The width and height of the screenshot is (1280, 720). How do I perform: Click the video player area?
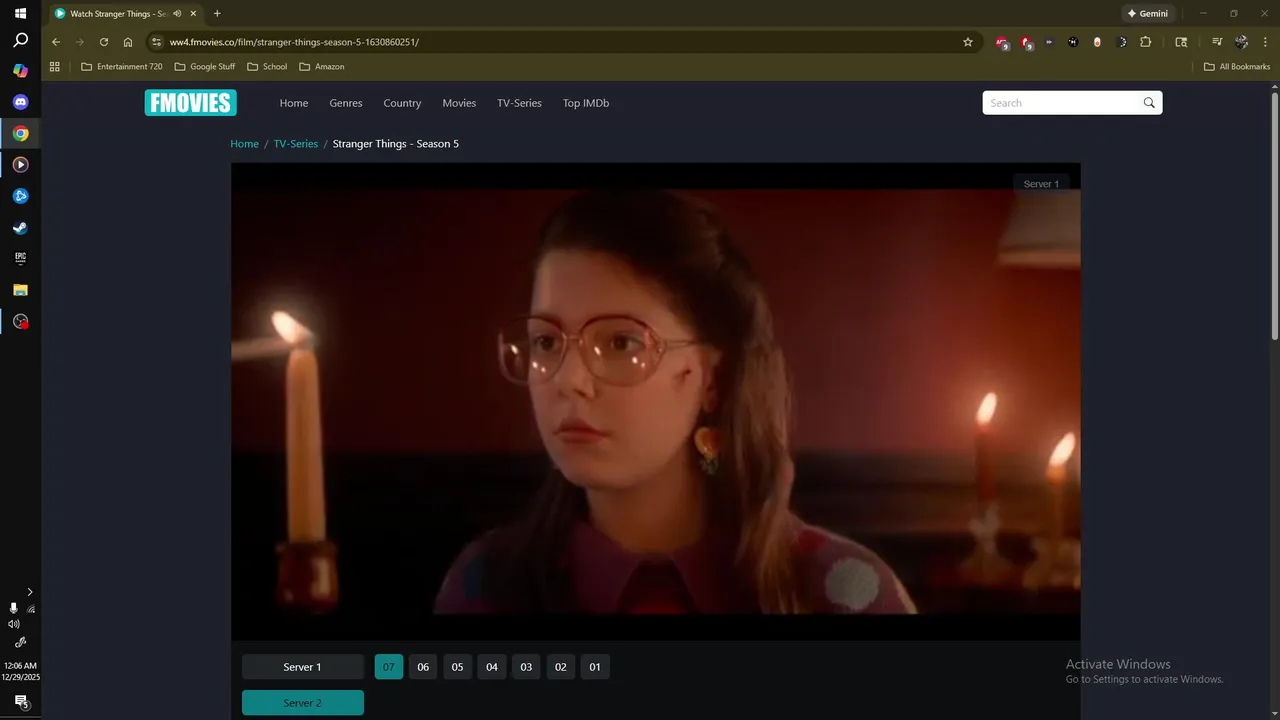click(x=656, y=401)
